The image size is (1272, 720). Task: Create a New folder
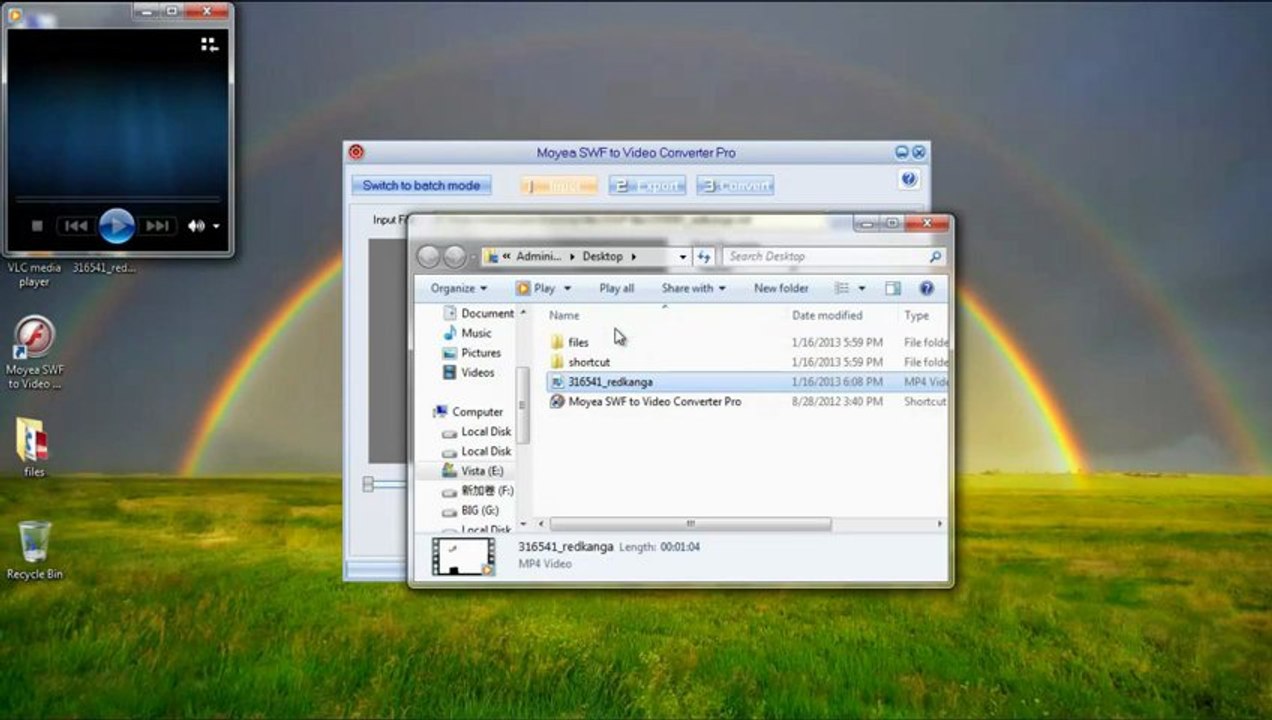tap(781, 288)
